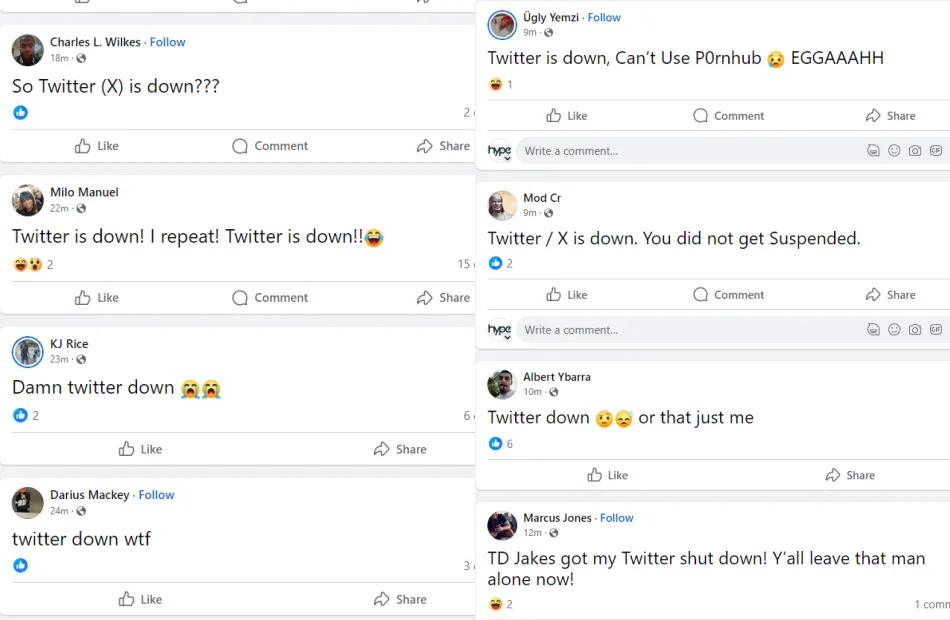Image resolution: width=950 pixels, height=620 pixels.
Task: Open KJ Rice's profile name link
Action: pyautogui.click(x=69, y=344)
